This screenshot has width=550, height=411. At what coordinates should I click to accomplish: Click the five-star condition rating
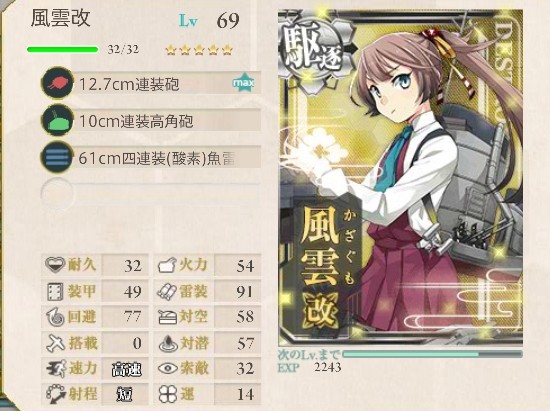pyautogui.click(x=199, y=50)
